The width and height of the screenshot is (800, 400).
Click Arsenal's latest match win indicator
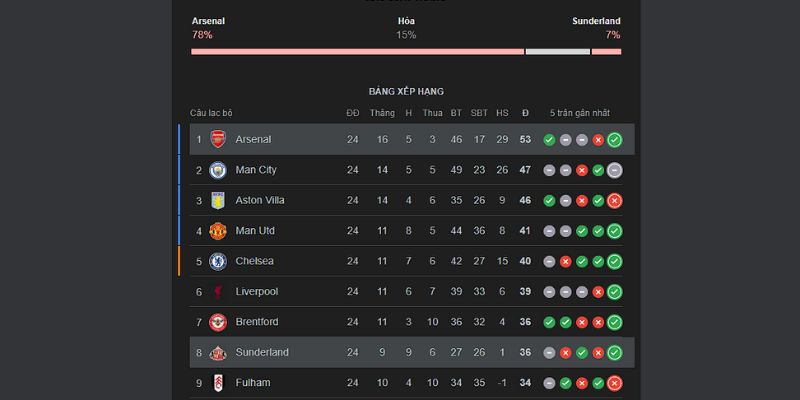pos(614,140)
